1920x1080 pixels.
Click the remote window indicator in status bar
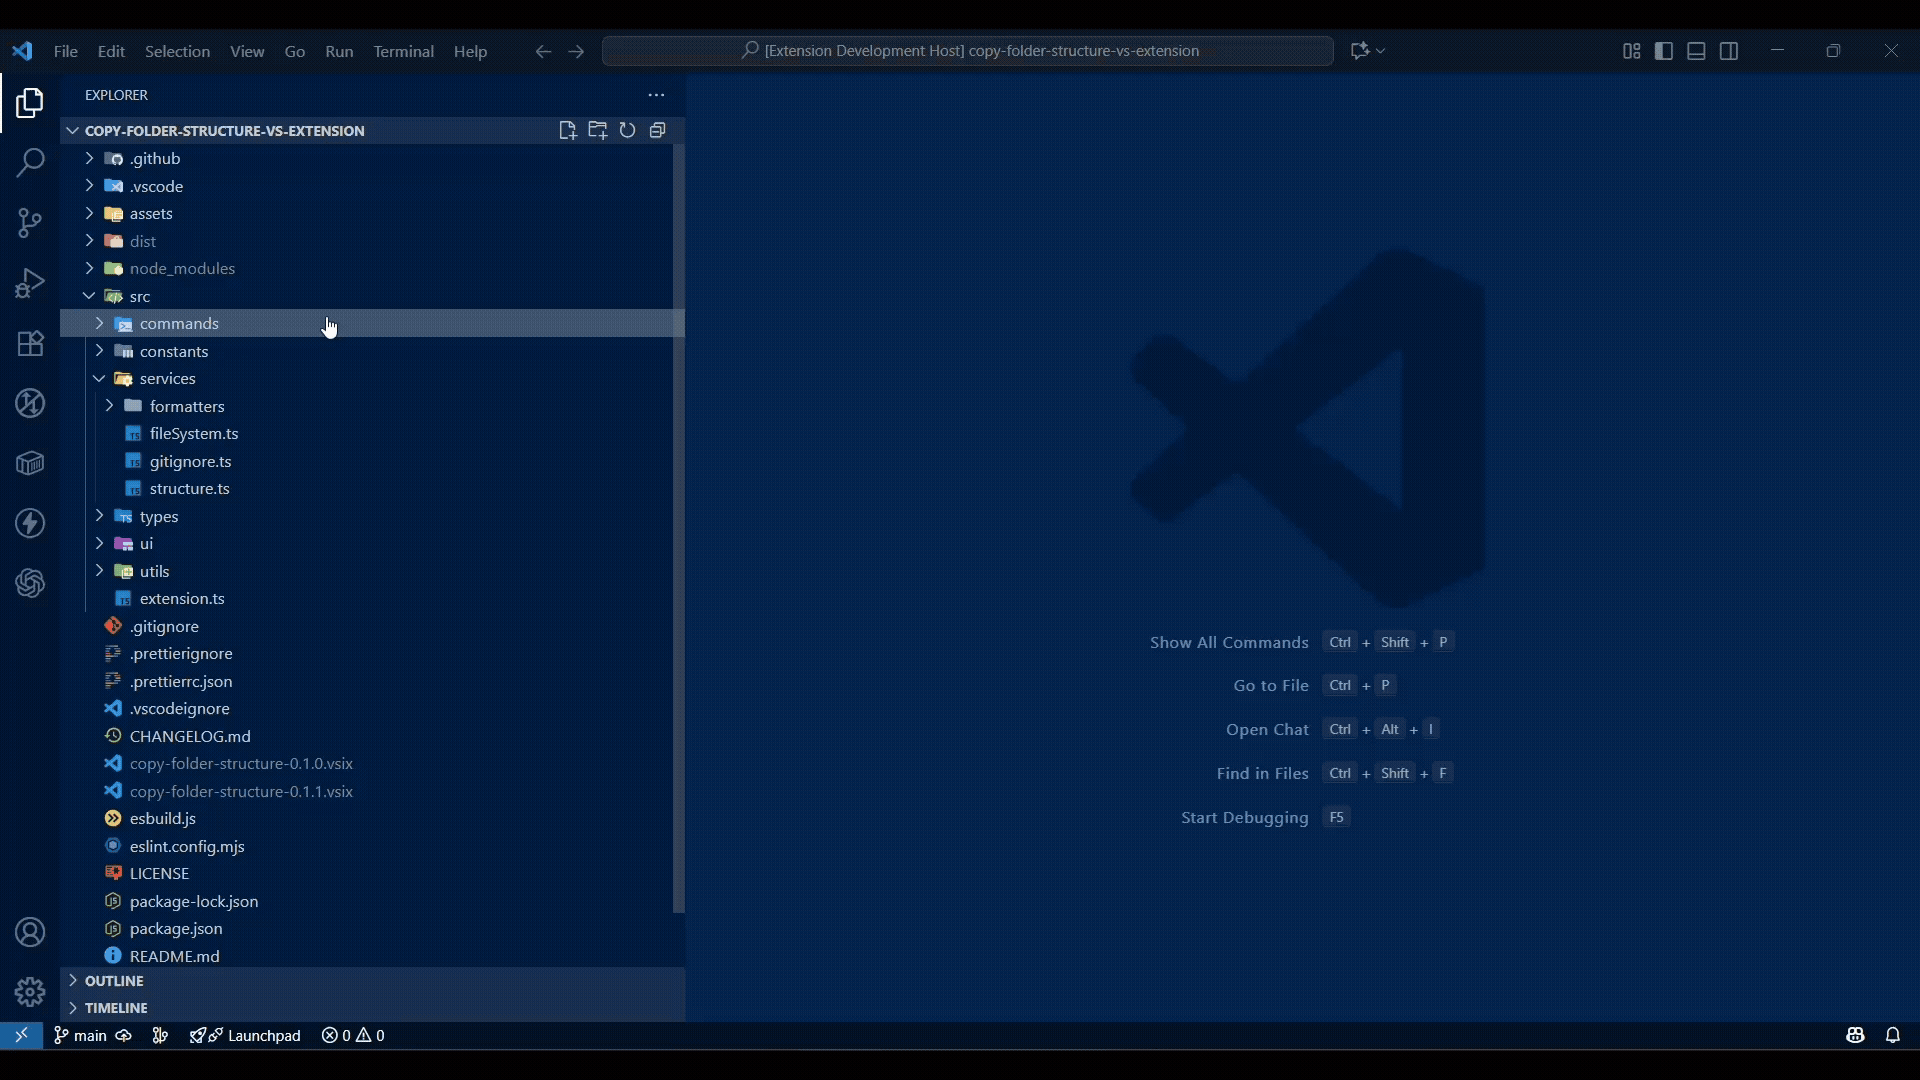21,1036
